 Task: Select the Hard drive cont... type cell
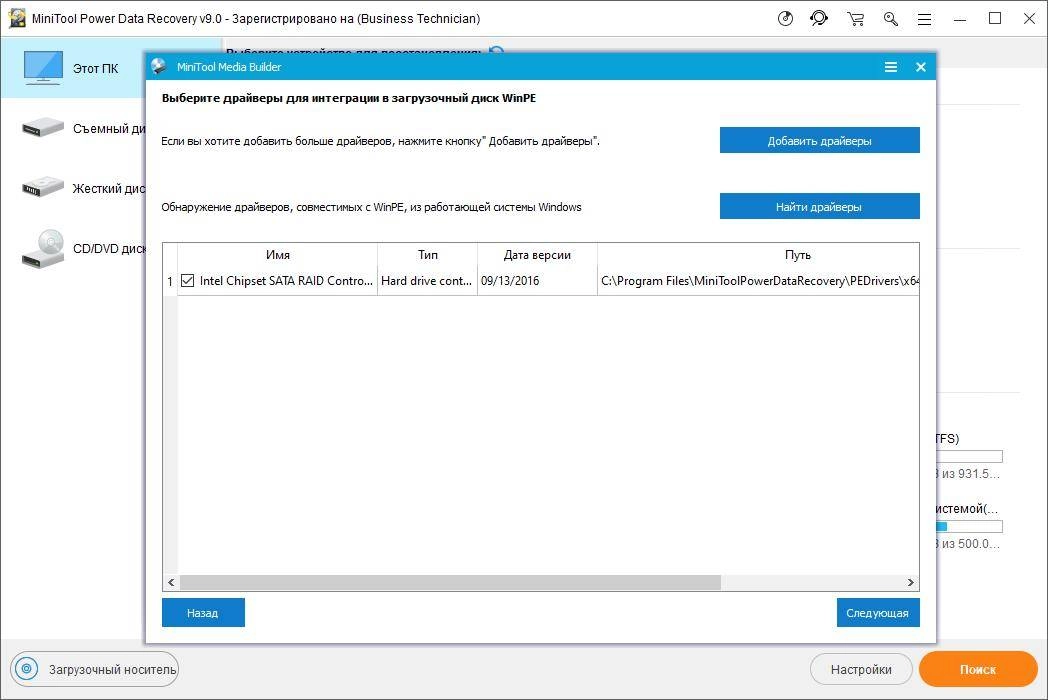pos(428,281)
